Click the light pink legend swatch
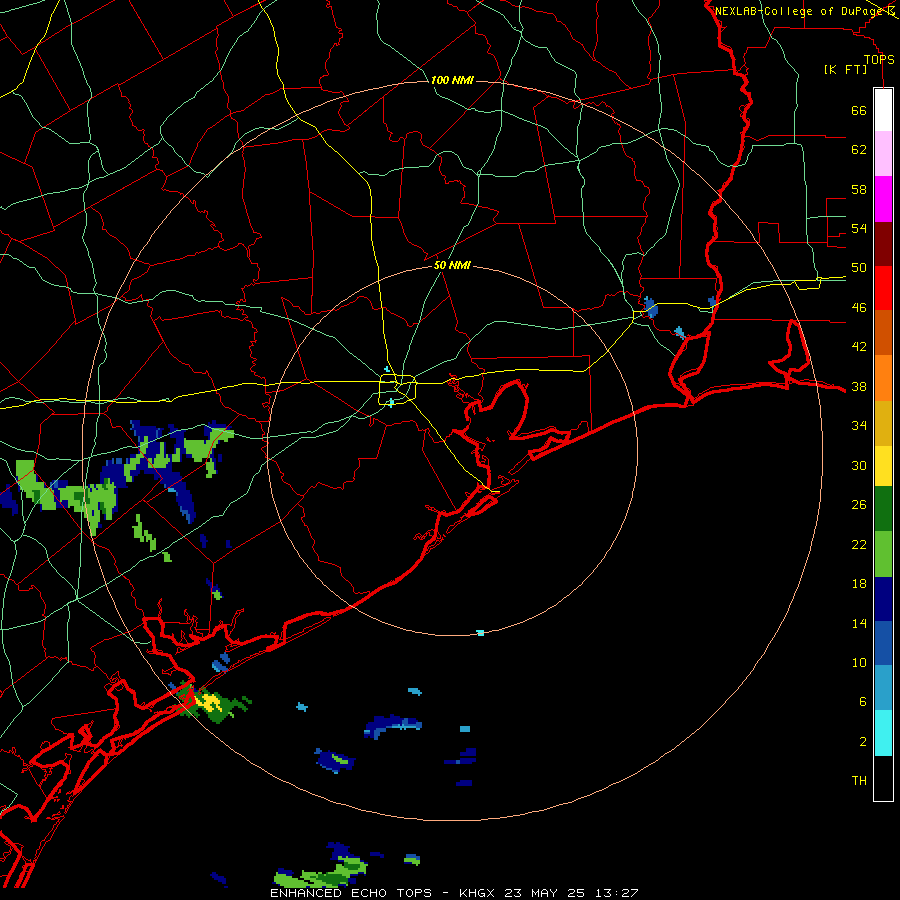The width and height of the screenshot is (900, 900). (883, 154)
